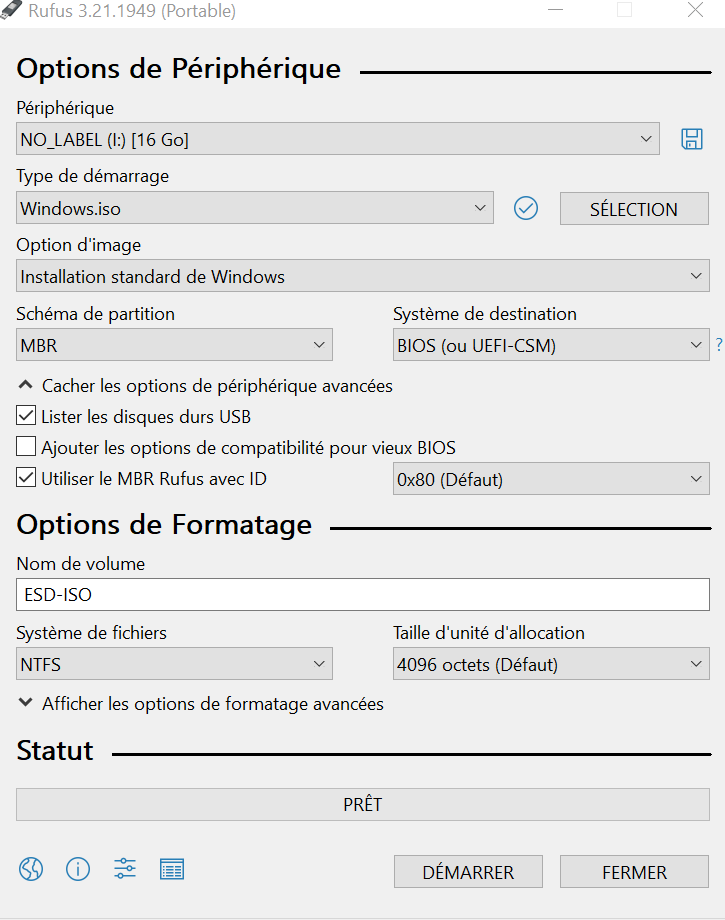Viewport: 725px width, 920px height.
Task: Open the Option d'image dropdown
Action: tap(362, 276)
